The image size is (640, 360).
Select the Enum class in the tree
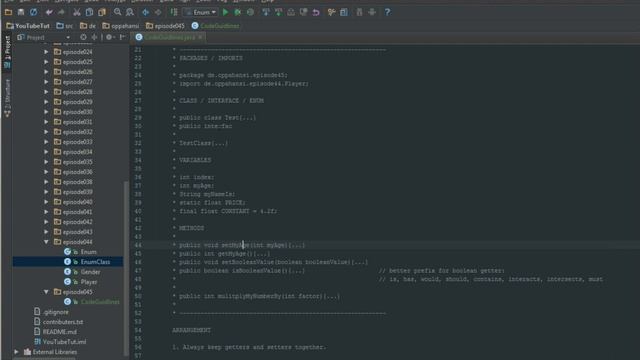[80, 252]
